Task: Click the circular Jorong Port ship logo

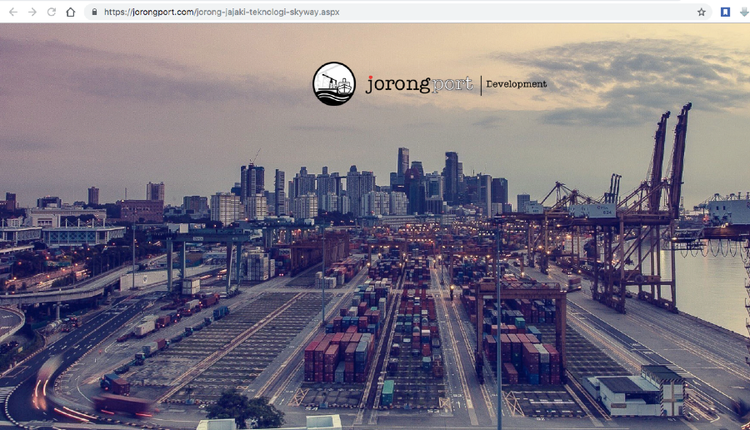Action: click(x=334, y=84)
